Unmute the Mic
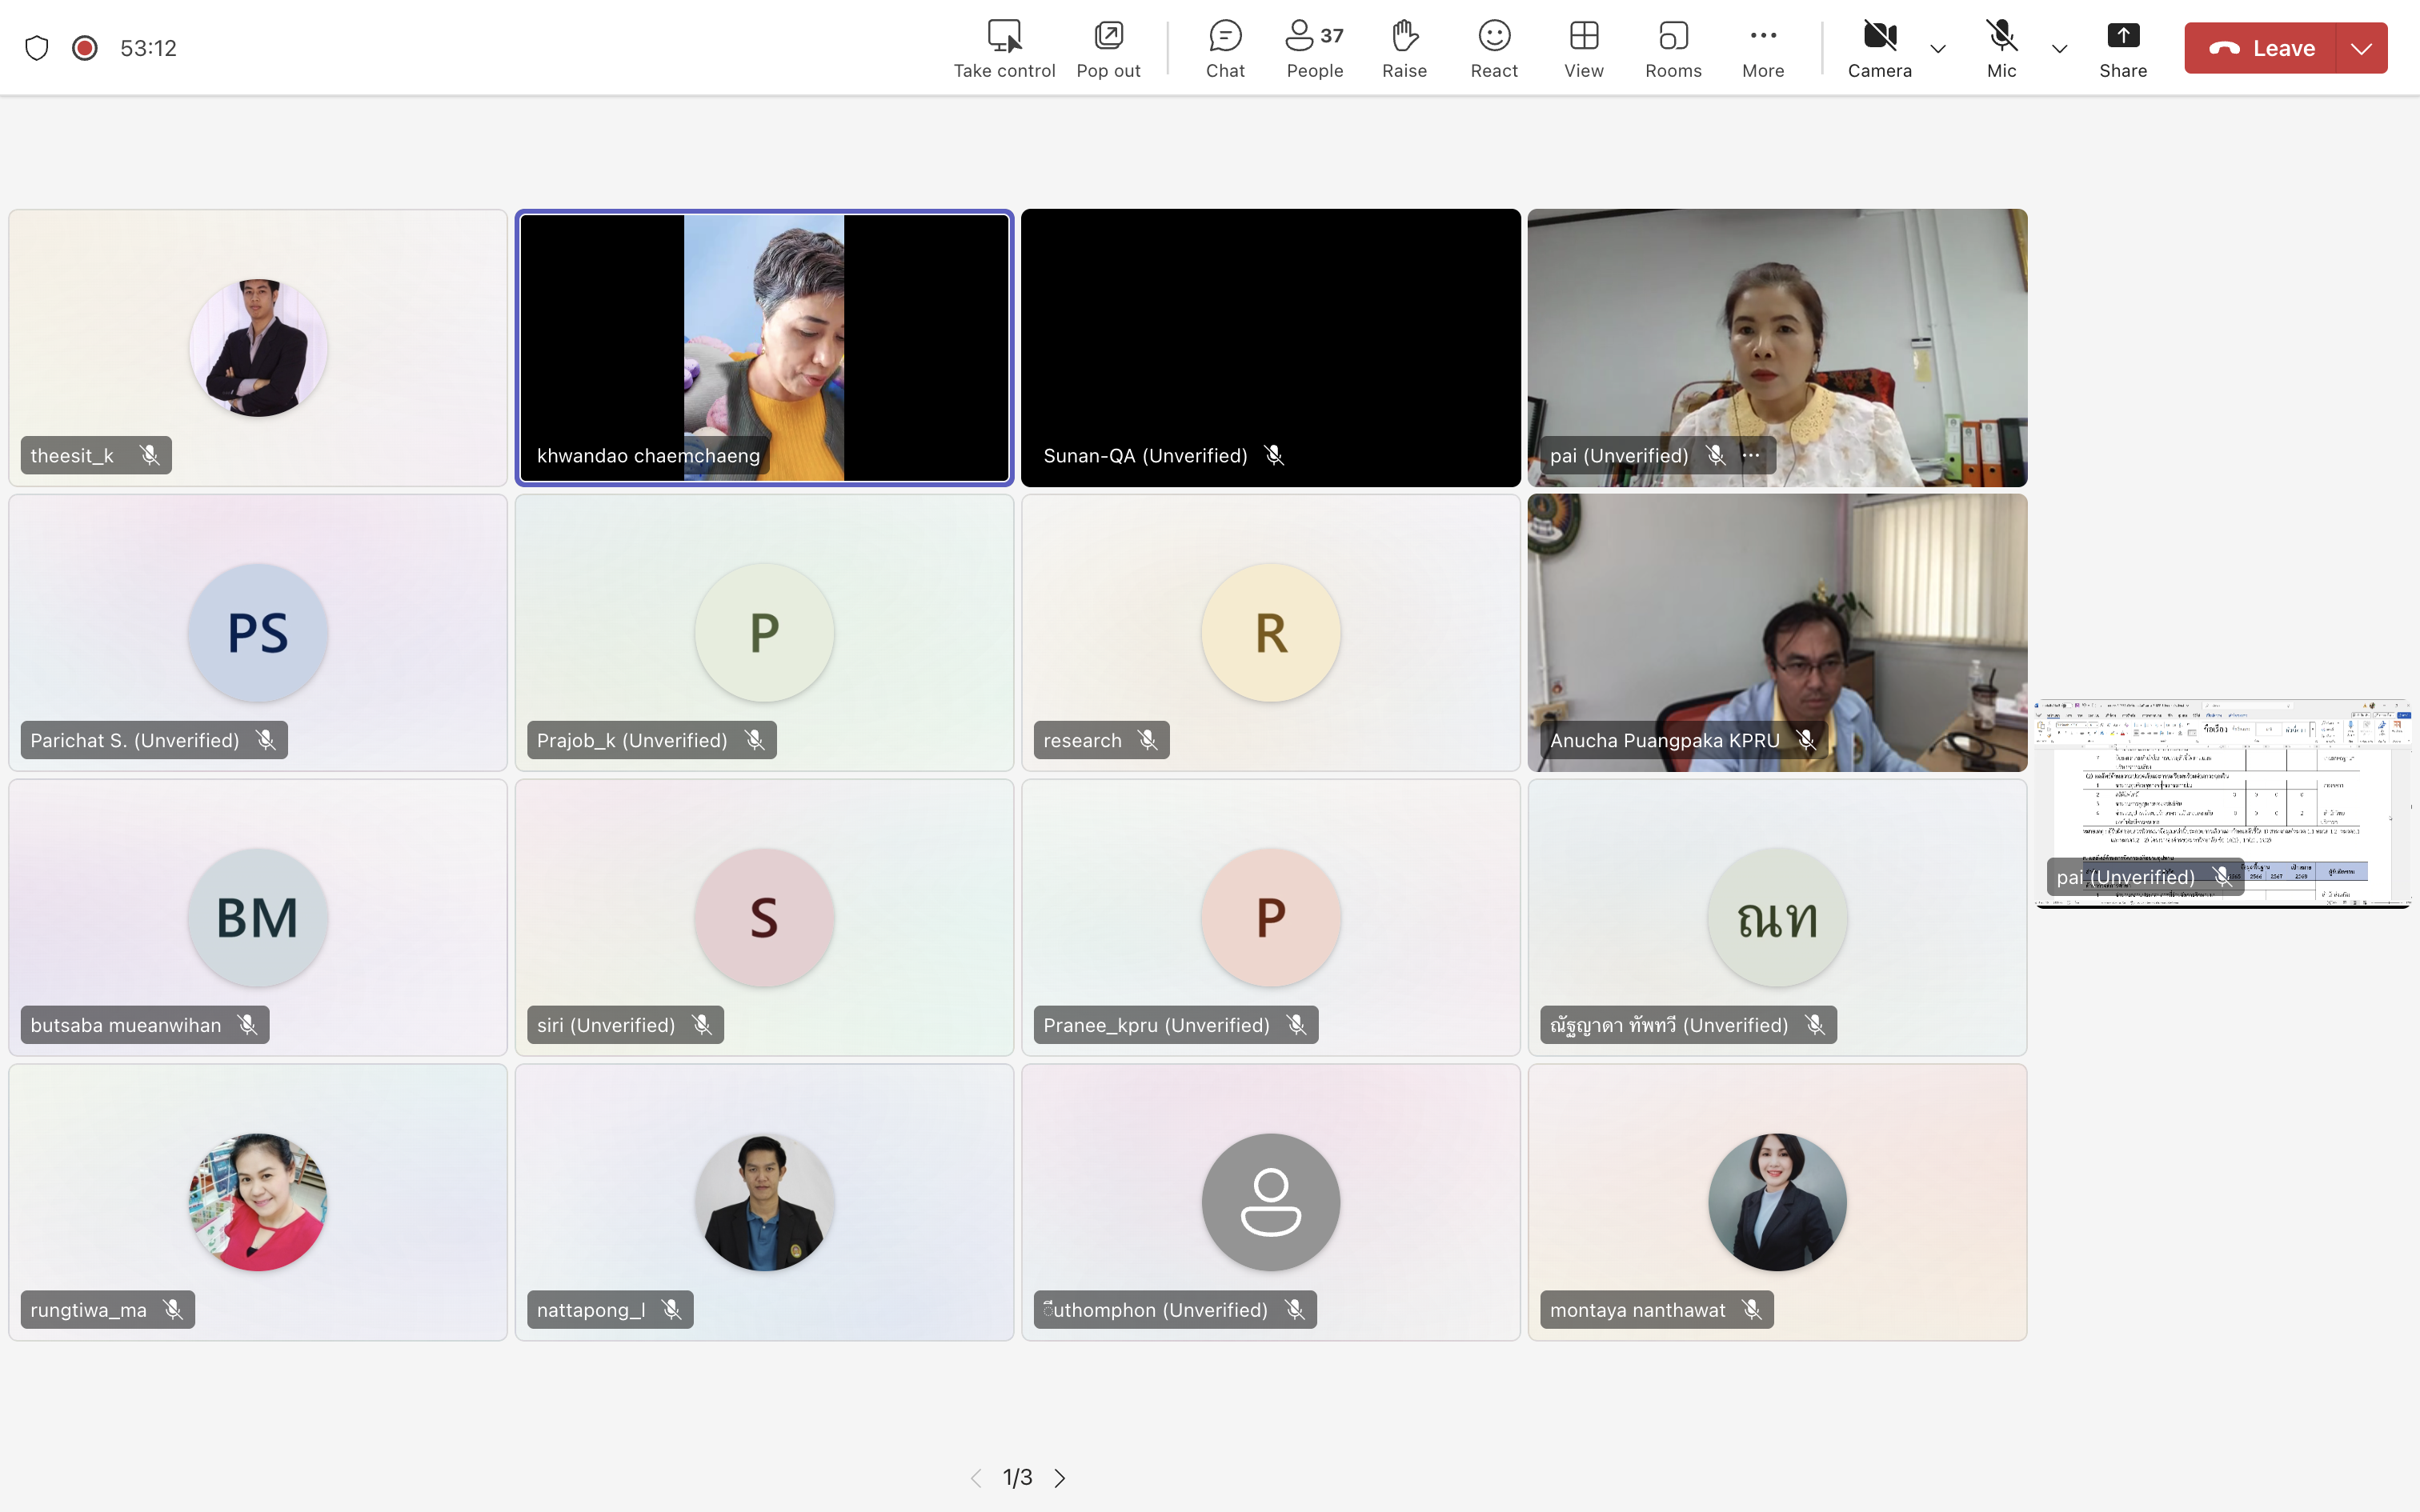 tap(2001, 48)
